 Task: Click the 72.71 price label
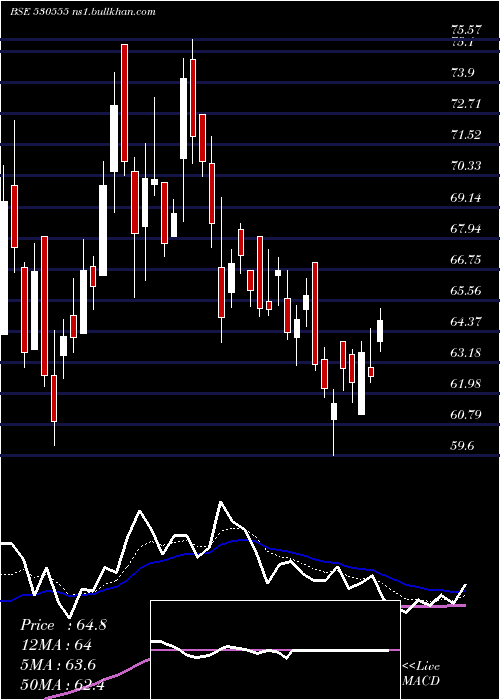pyautogui.click(x=466, y=104)
